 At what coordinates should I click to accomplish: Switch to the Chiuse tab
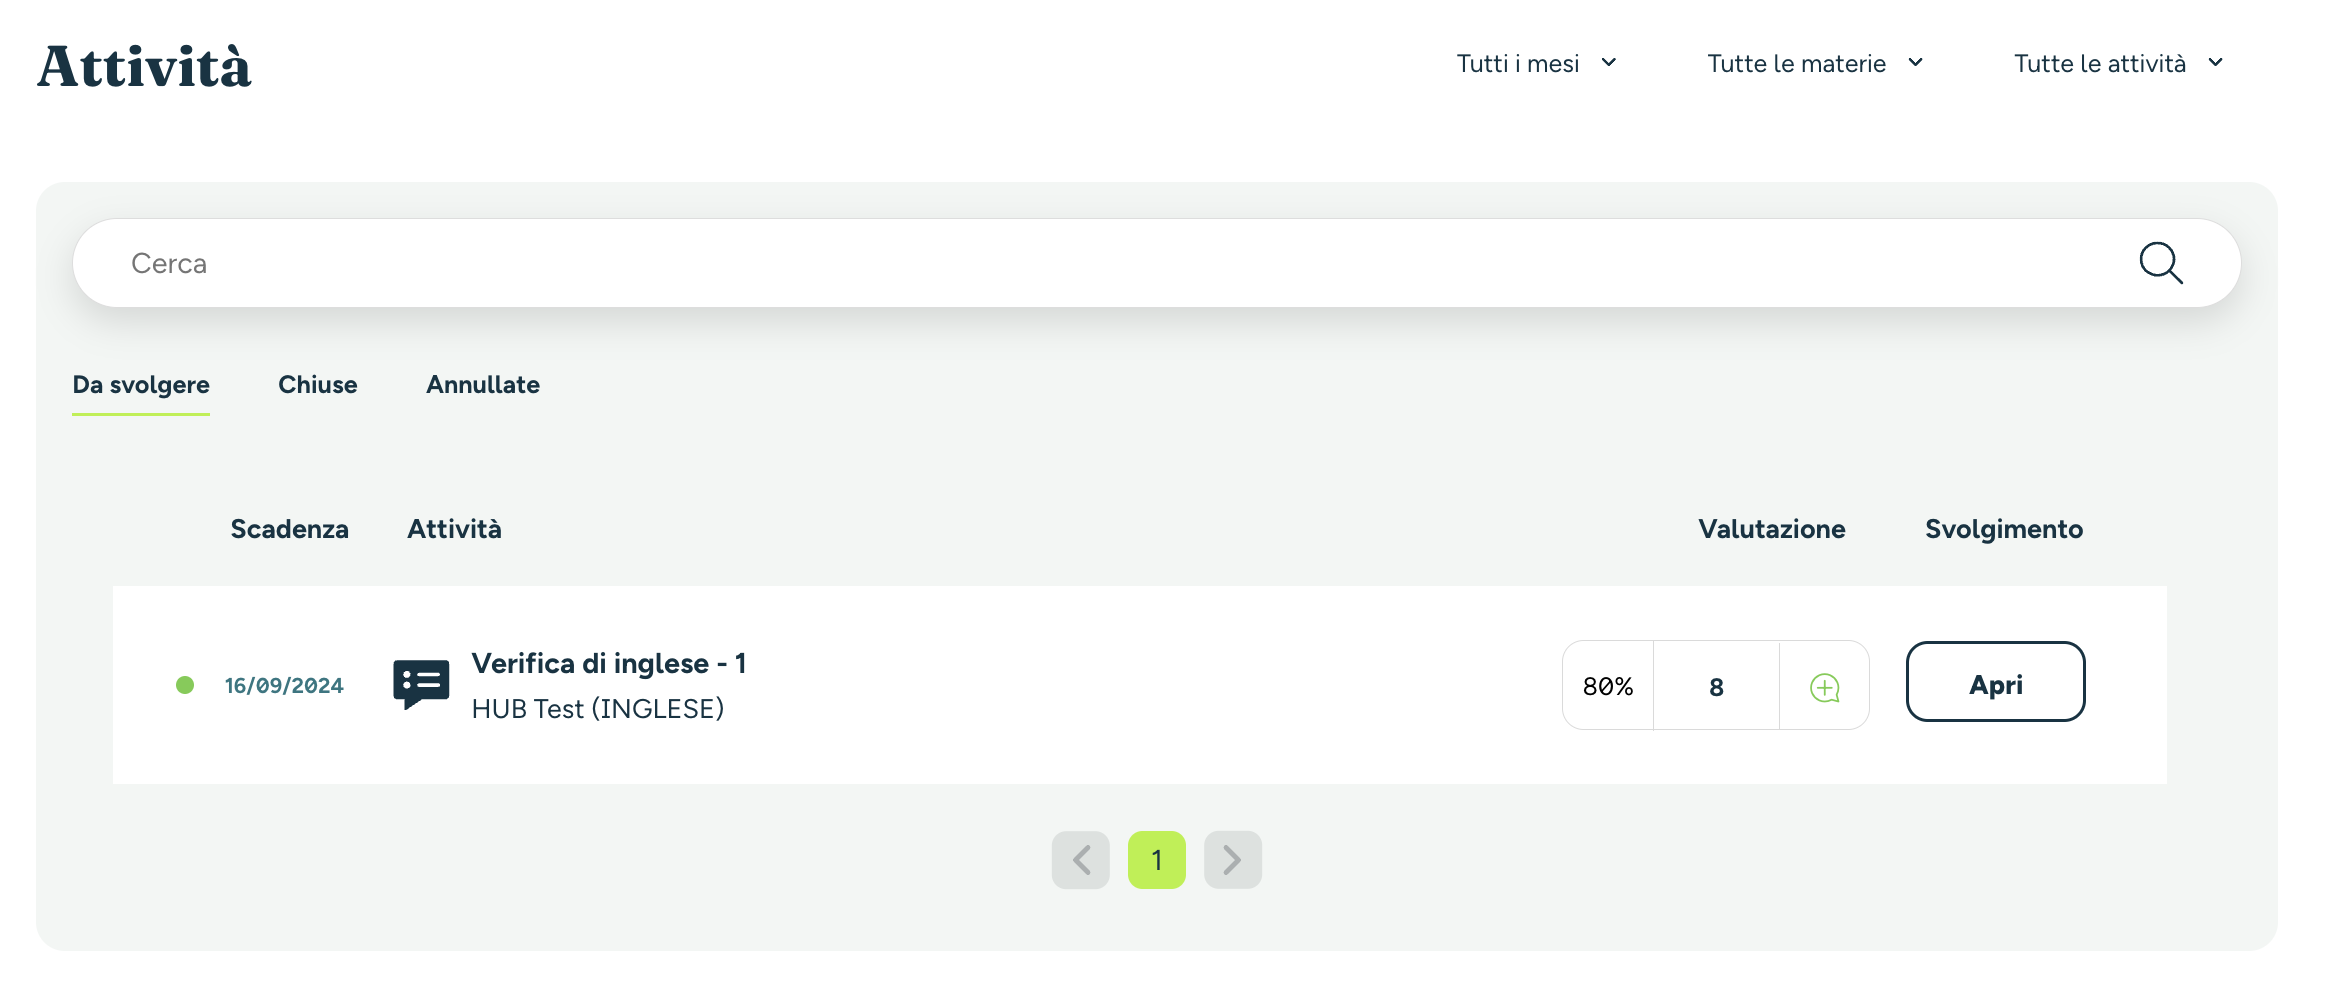tap(318, 385)
